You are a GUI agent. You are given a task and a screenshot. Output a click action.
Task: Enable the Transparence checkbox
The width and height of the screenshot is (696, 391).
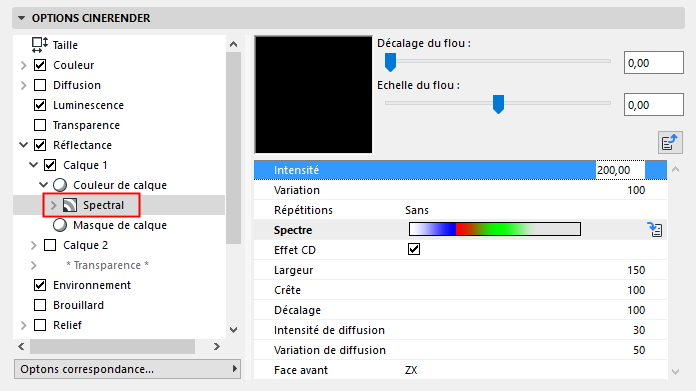[40, 125]
